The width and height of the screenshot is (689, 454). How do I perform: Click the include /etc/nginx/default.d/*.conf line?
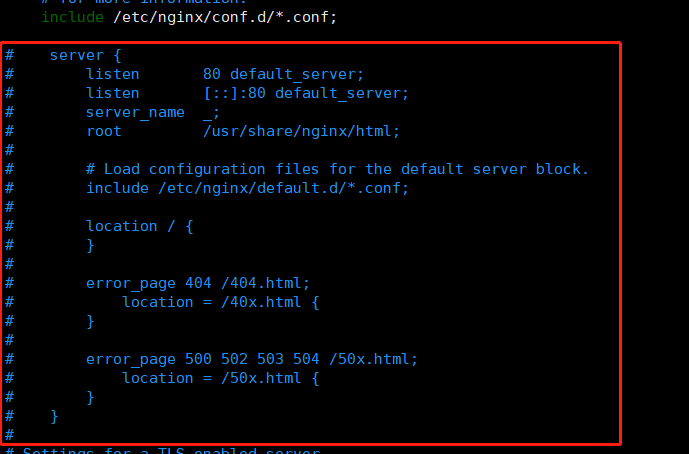click(247, 188)
